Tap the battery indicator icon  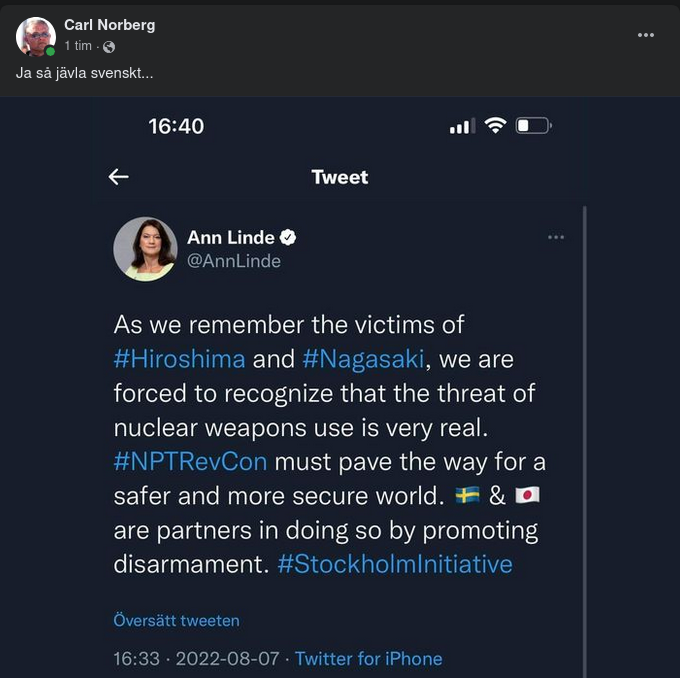[x=533, y=126]
